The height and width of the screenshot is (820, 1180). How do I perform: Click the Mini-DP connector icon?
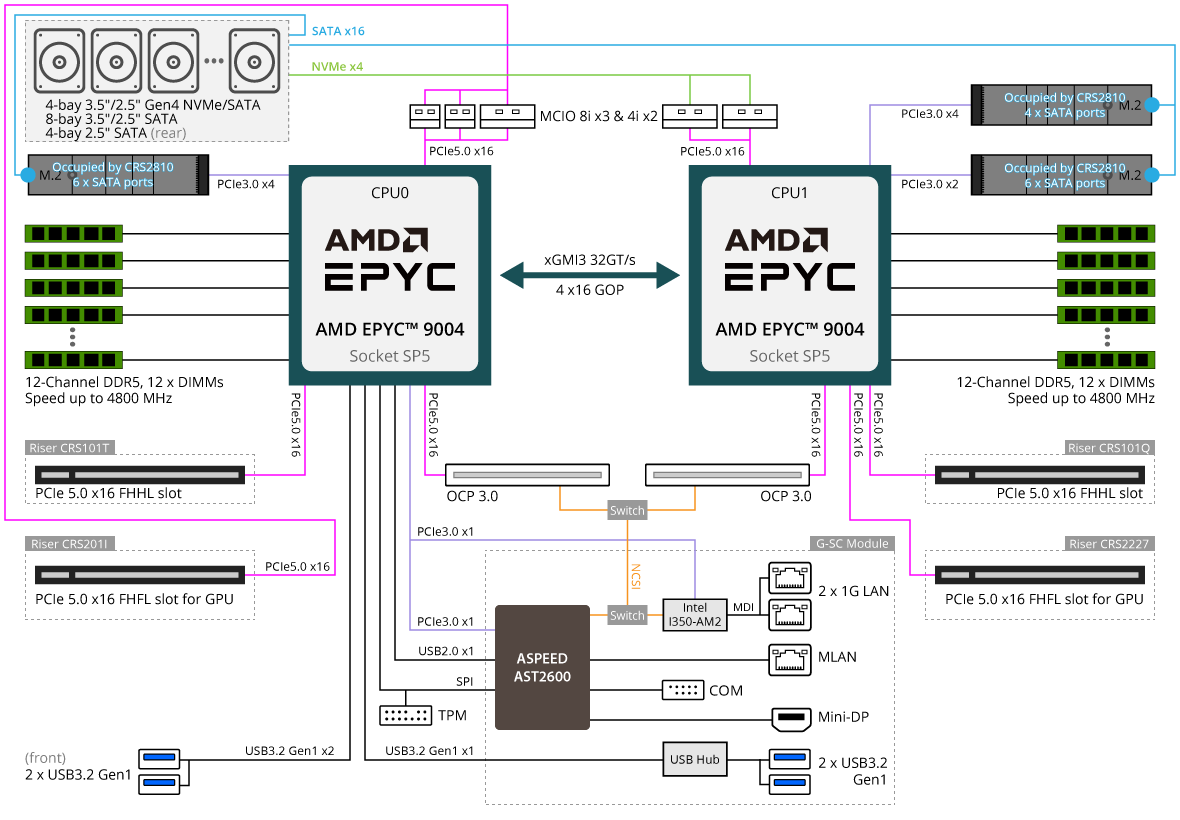(x=791, y=718)
